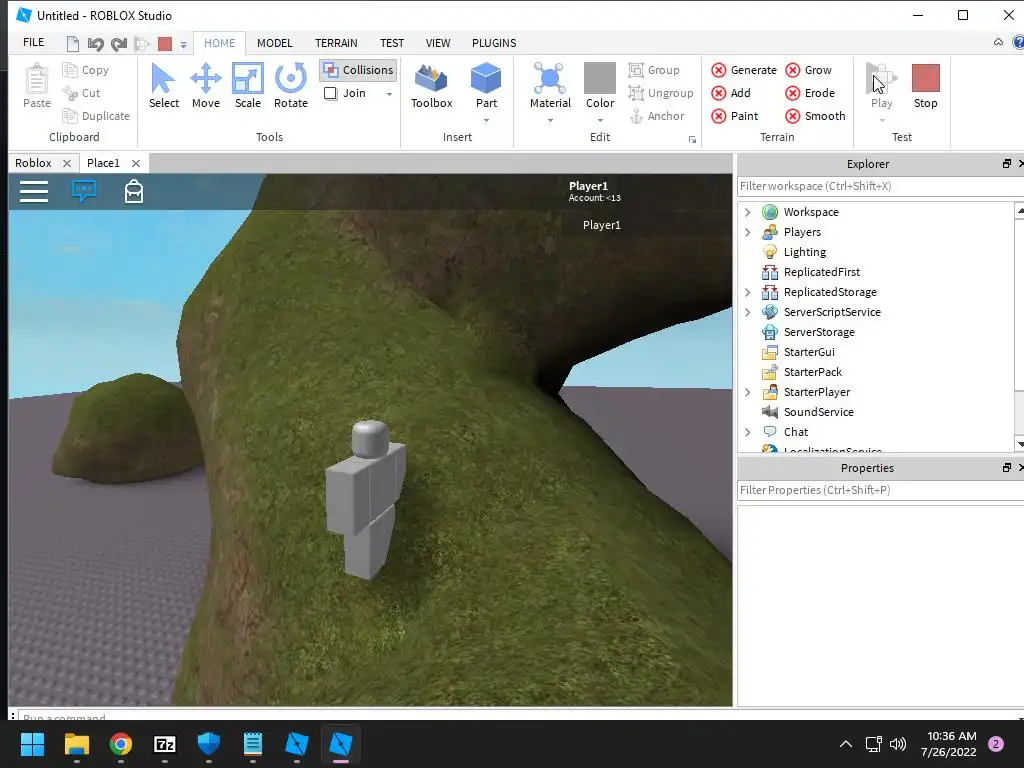Insert a new Part

pos(486,86)
